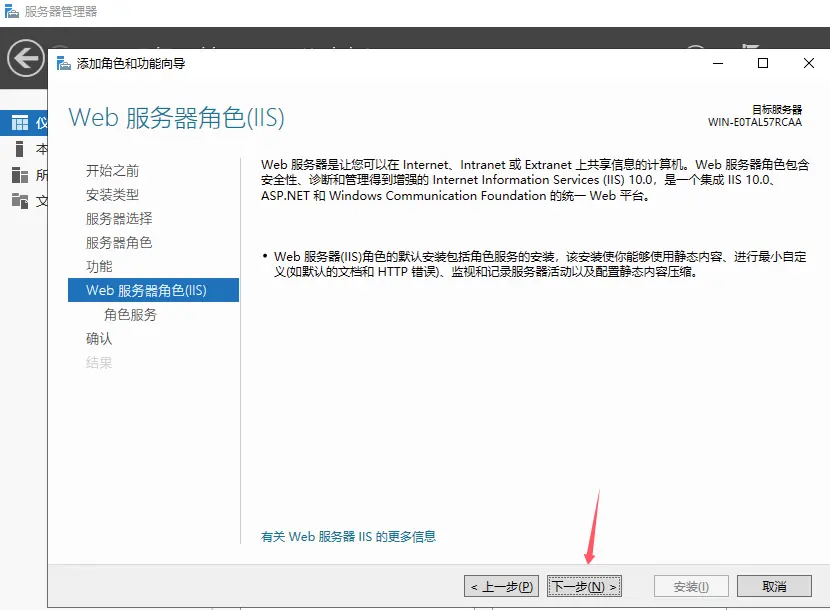Click the 取消 button

[774, 586]
